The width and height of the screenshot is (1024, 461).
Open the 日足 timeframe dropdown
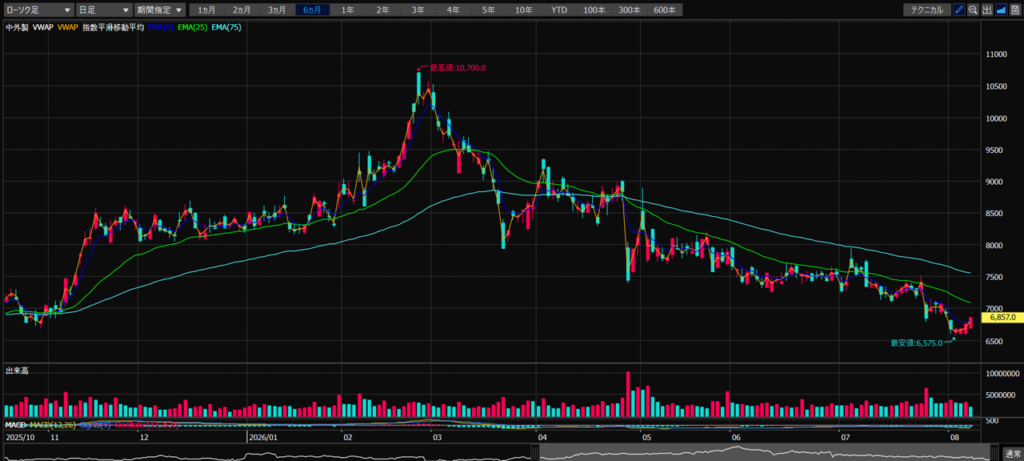click(x=103, y=10)
